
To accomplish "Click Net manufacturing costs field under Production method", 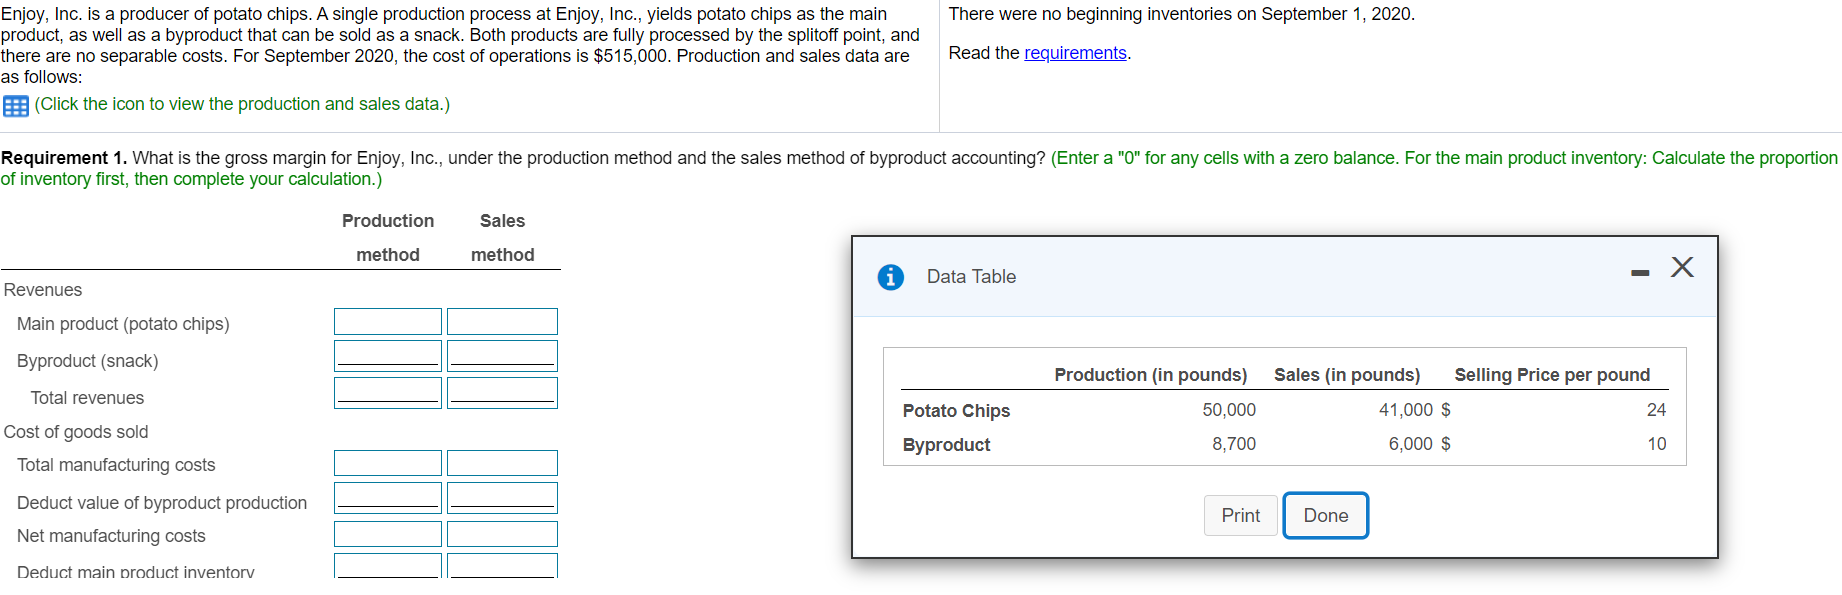I will coord(388,534).
